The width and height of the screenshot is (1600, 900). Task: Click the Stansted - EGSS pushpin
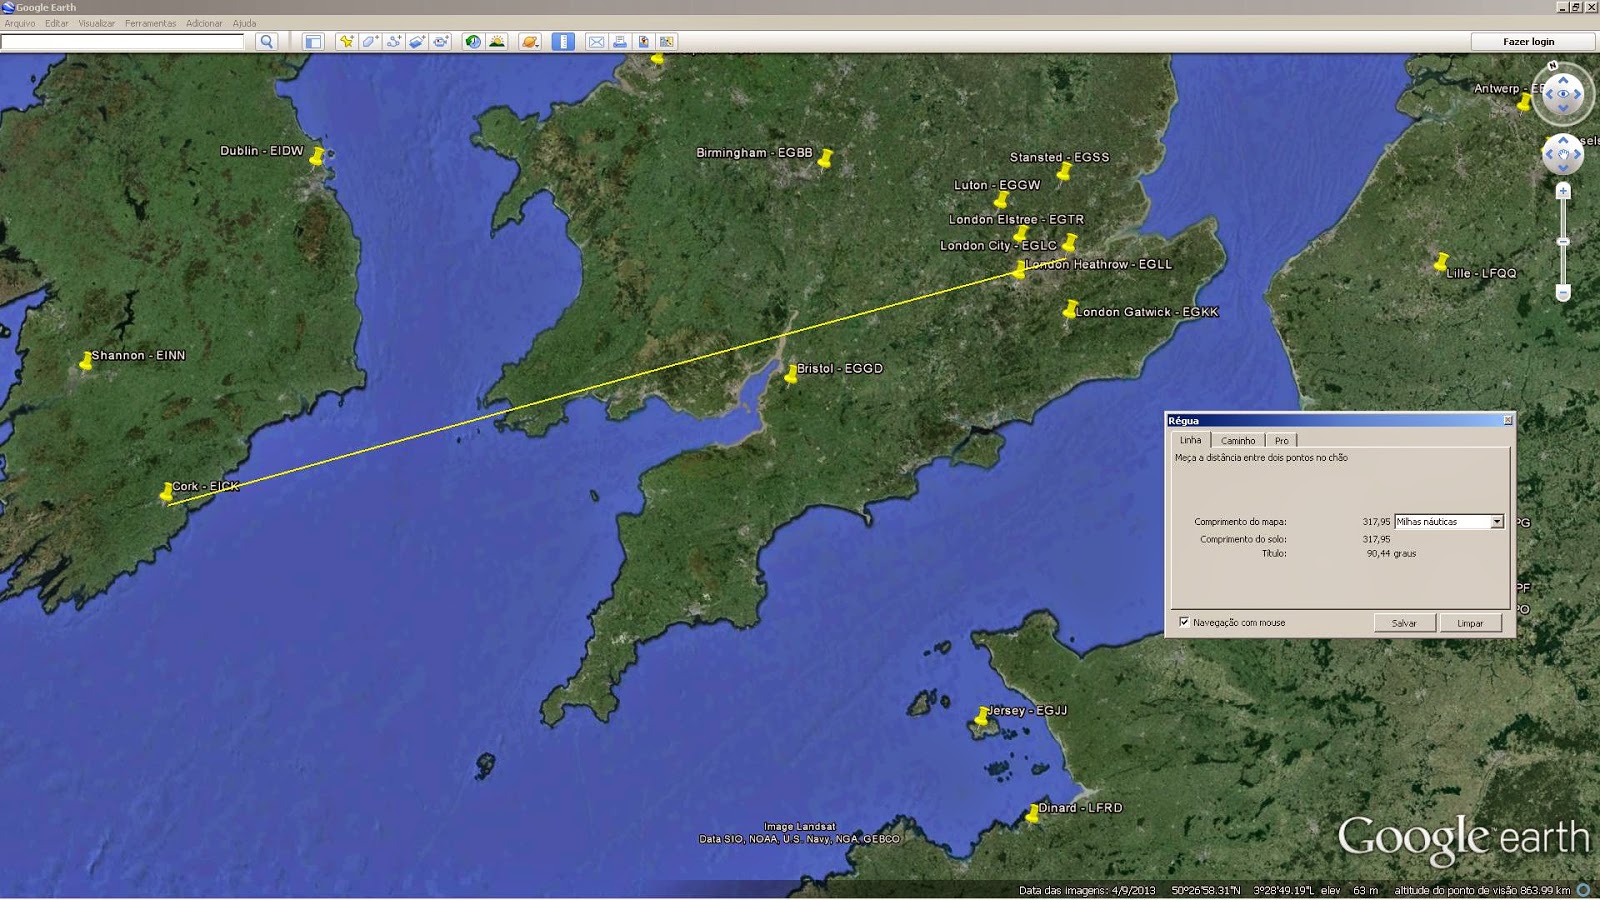(1064, 171)
